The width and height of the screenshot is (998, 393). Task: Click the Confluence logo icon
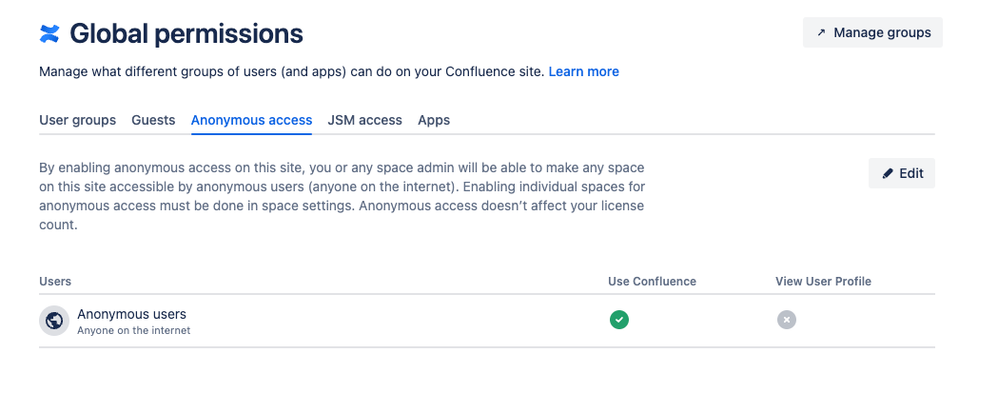coord(49,33)
